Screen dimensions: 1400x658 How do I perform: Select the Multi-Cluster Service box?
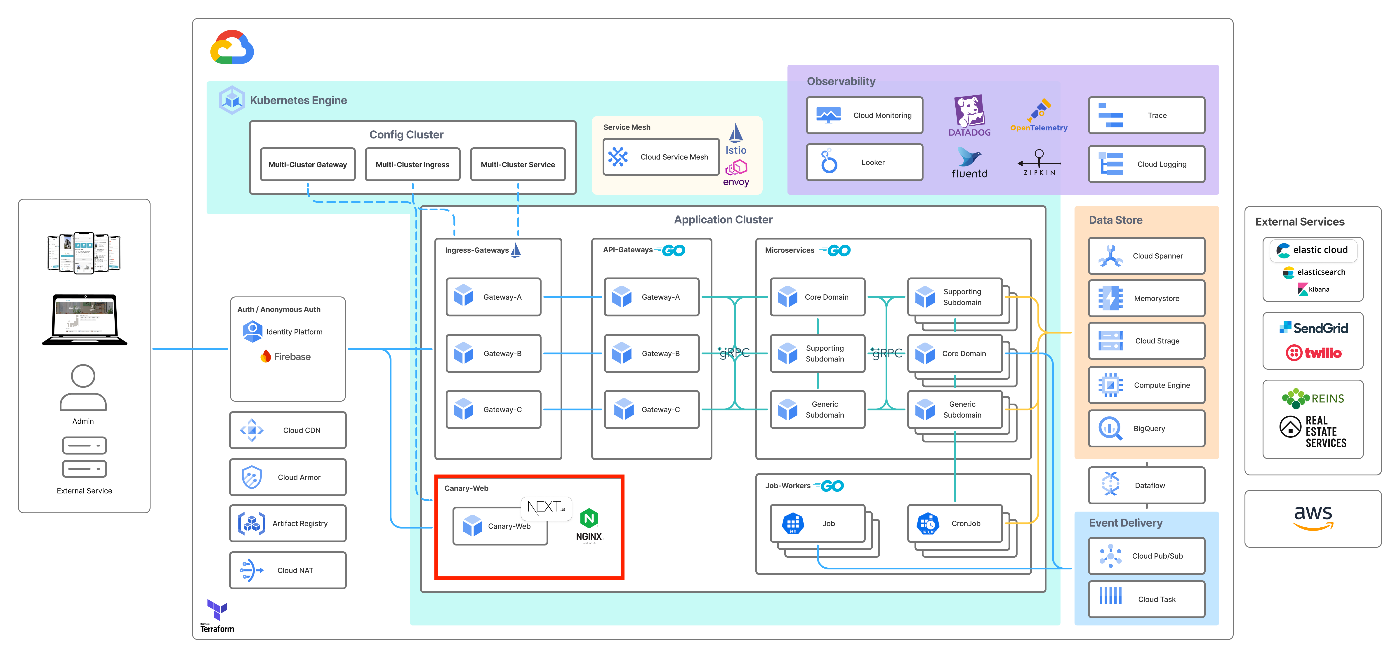[518, 165]
